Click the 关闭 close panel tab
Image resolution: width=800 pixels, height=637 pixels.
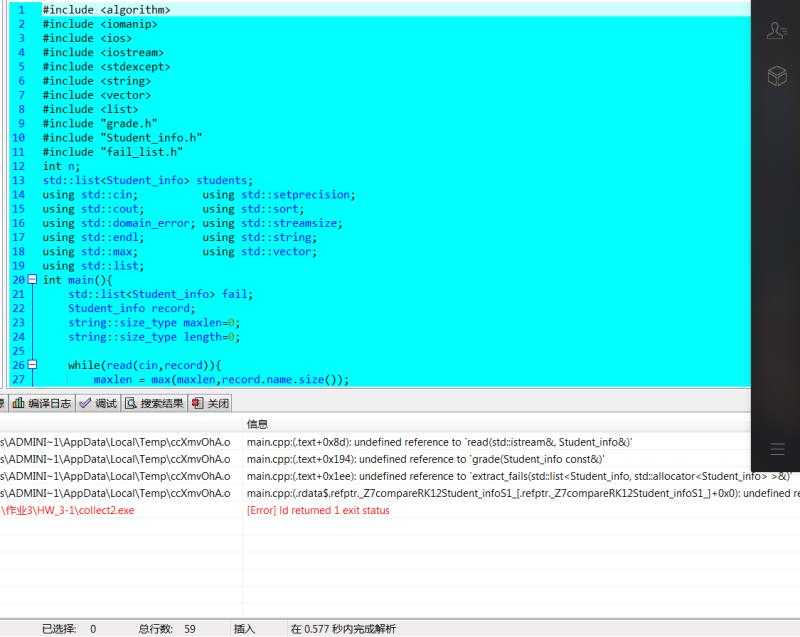click(210, 403)
